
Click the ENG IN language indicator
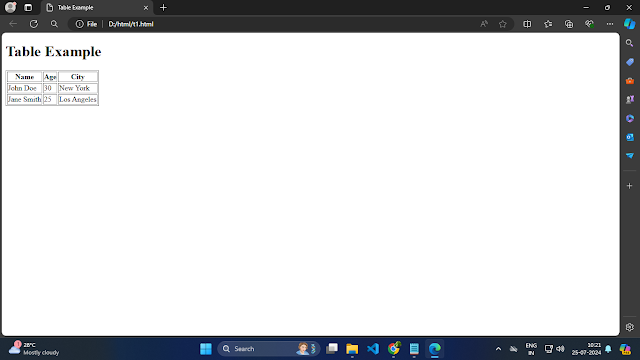(x=531, y=349)
